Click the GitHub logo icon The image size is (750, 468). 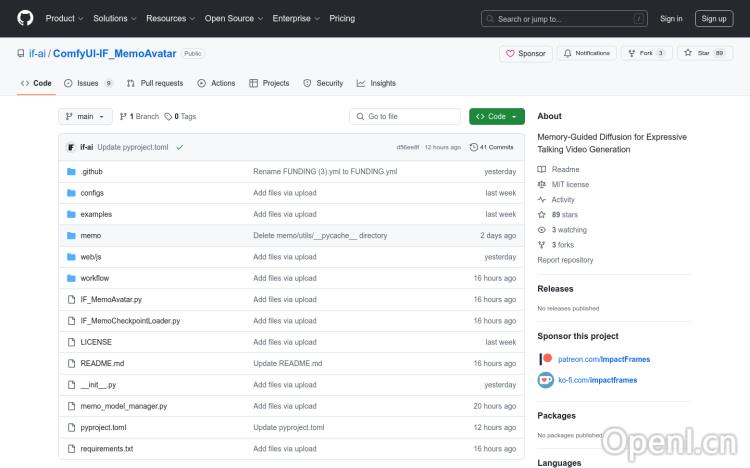coord(25,18)
